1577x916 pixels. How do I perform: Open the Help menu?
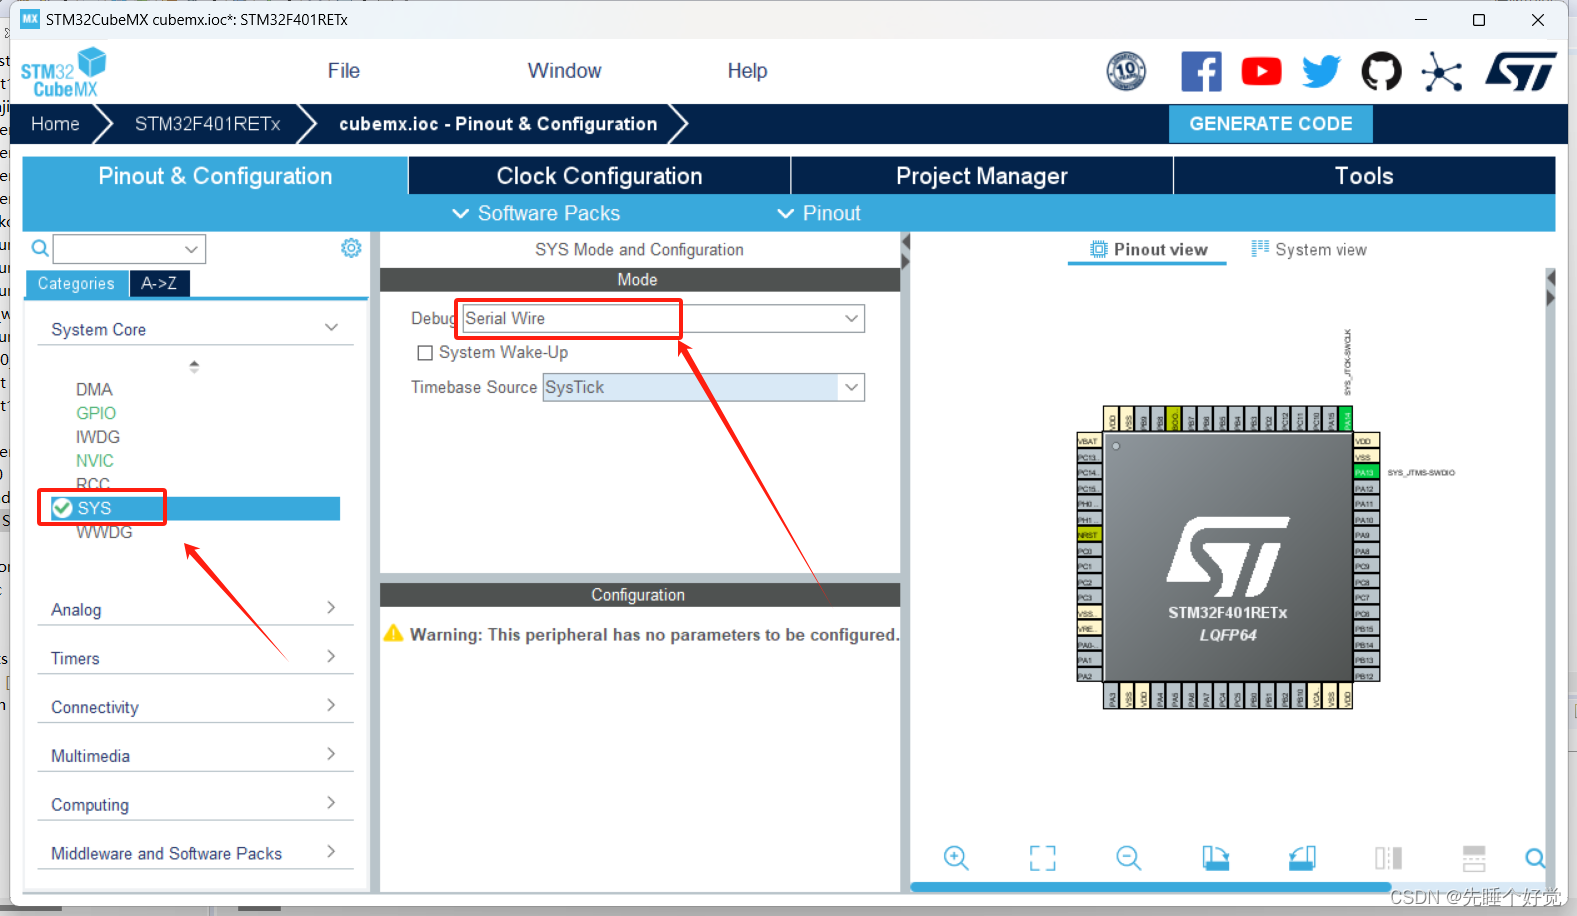747,71
